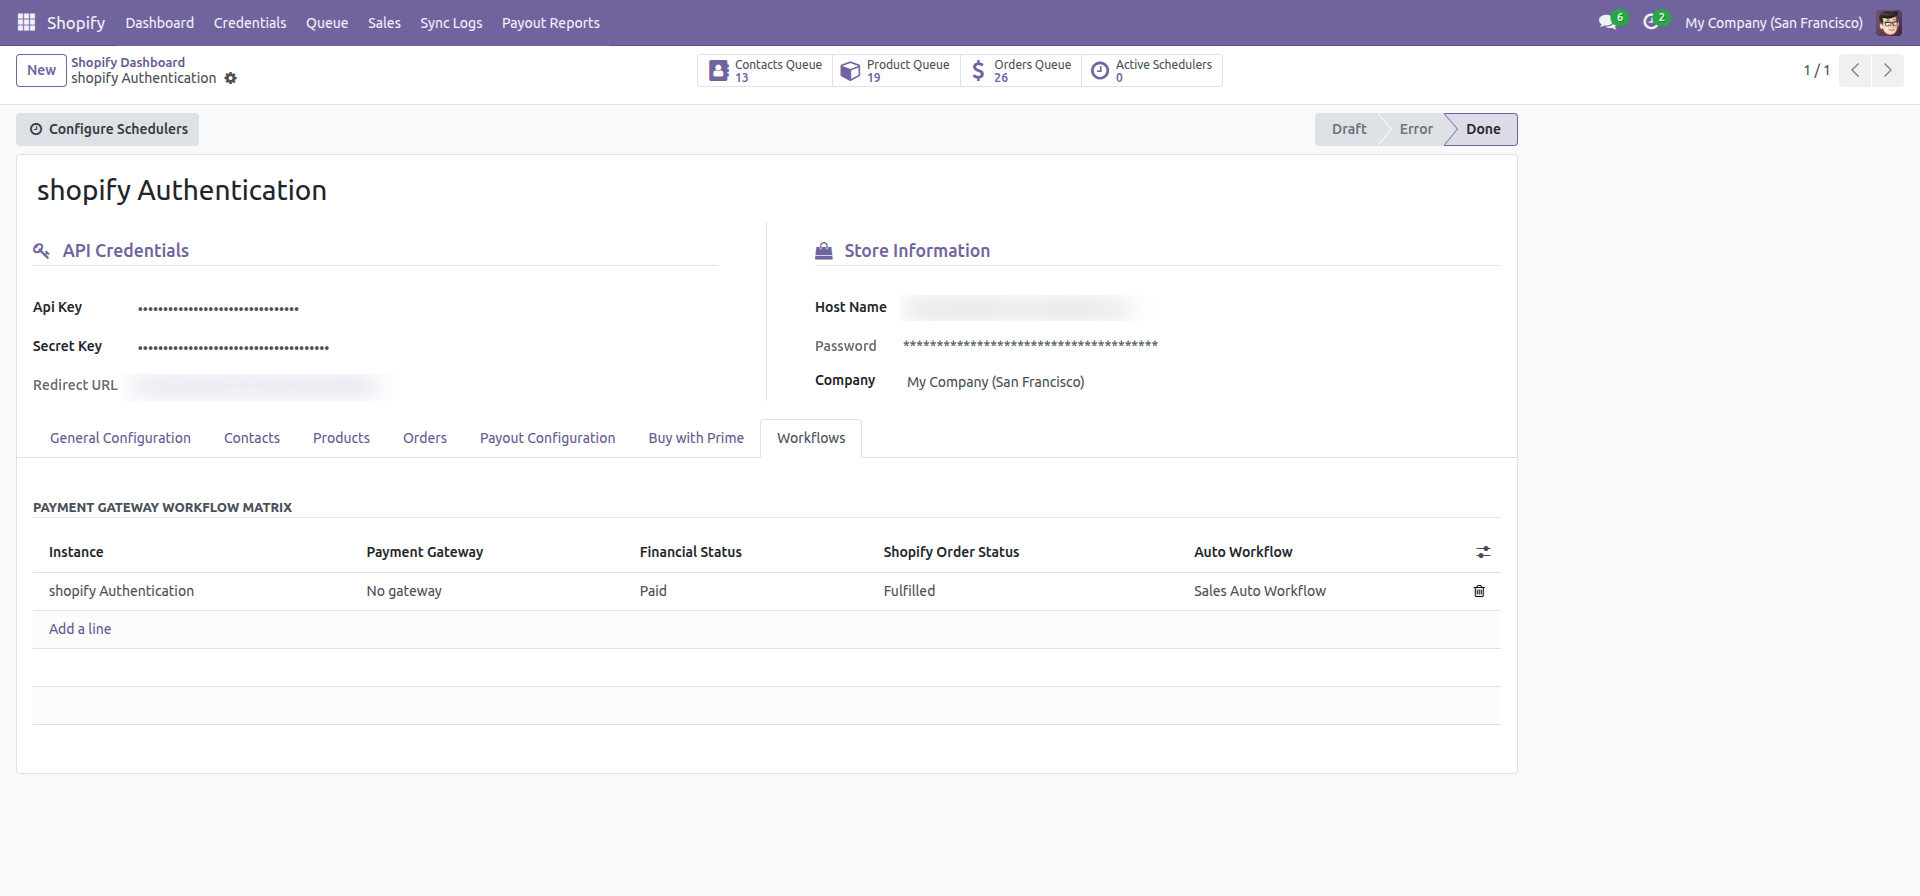Click the Configure Schedulers button

(108, 129)
